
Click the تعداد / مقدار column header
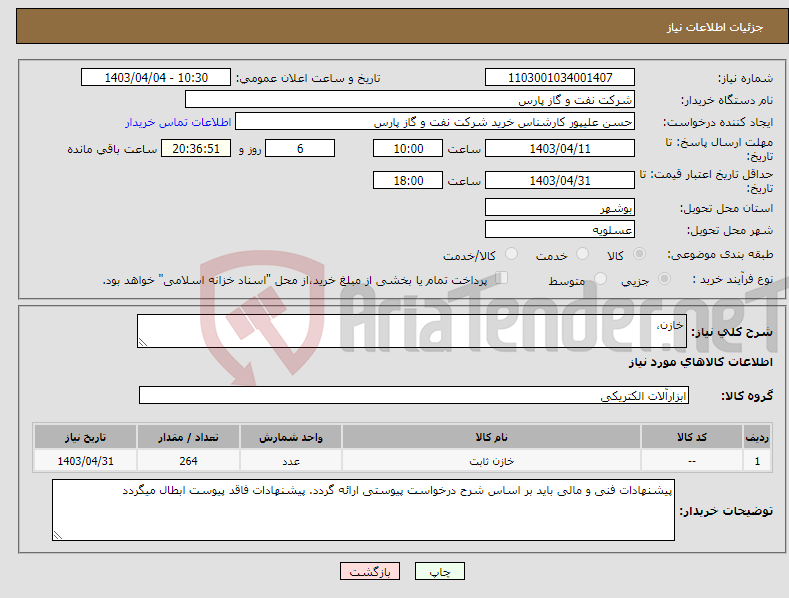tap(188, 437)
